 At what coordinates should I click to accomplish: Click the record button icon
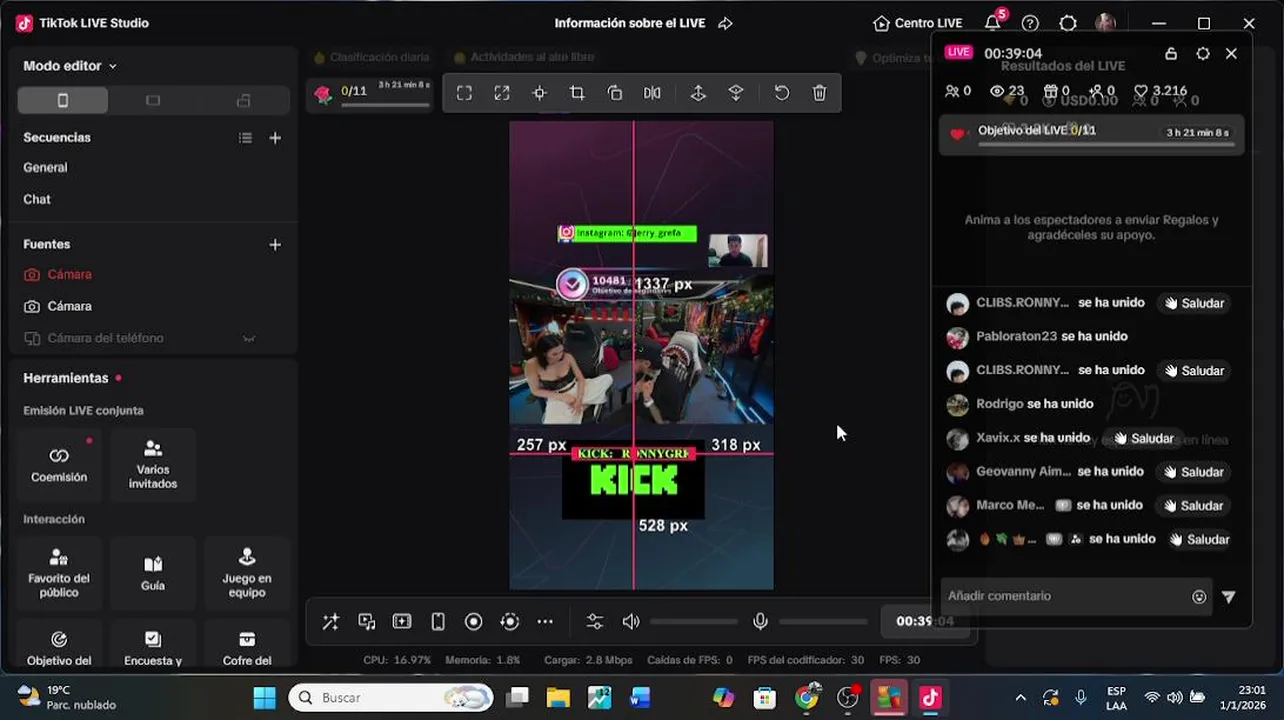tap(474, 622)
